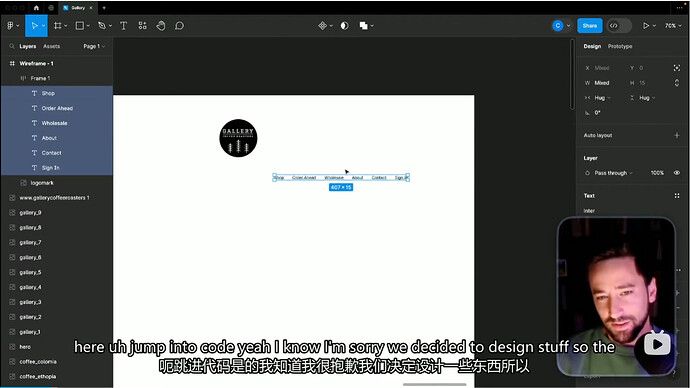The height and width of the screenshot is (388, 690).
Task: Add auto layout with plus button
Action: tap(677, 135)
